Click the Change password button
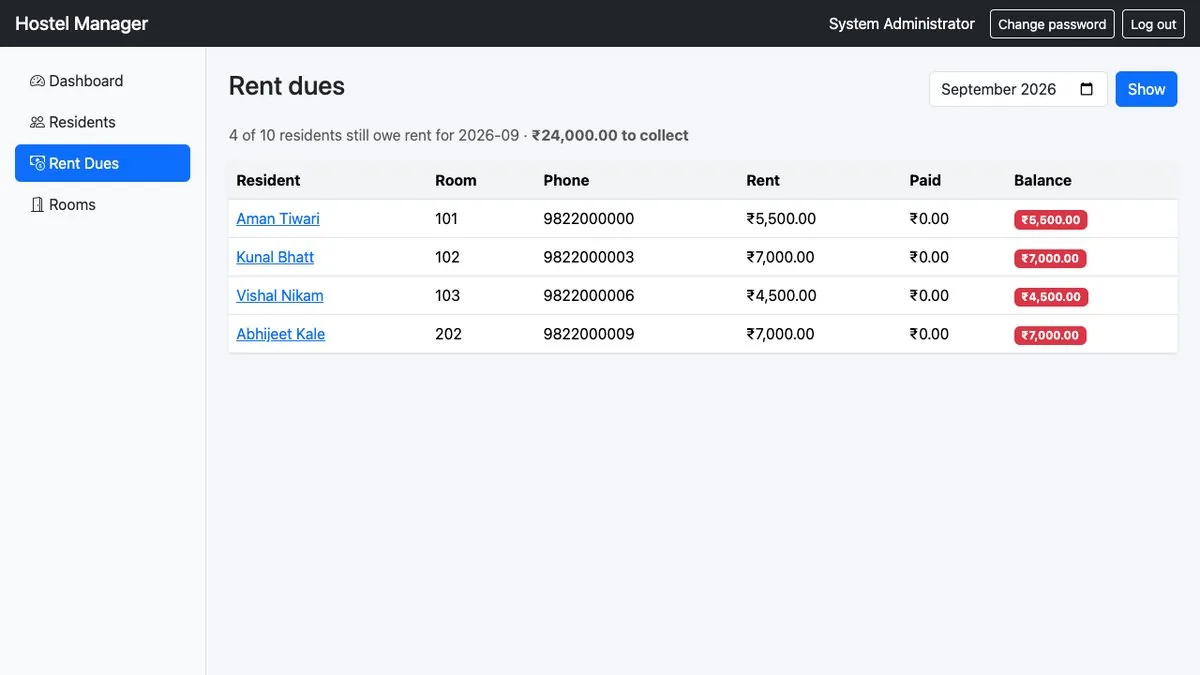Screen dimensions: 1200x675 [1052, 24]
